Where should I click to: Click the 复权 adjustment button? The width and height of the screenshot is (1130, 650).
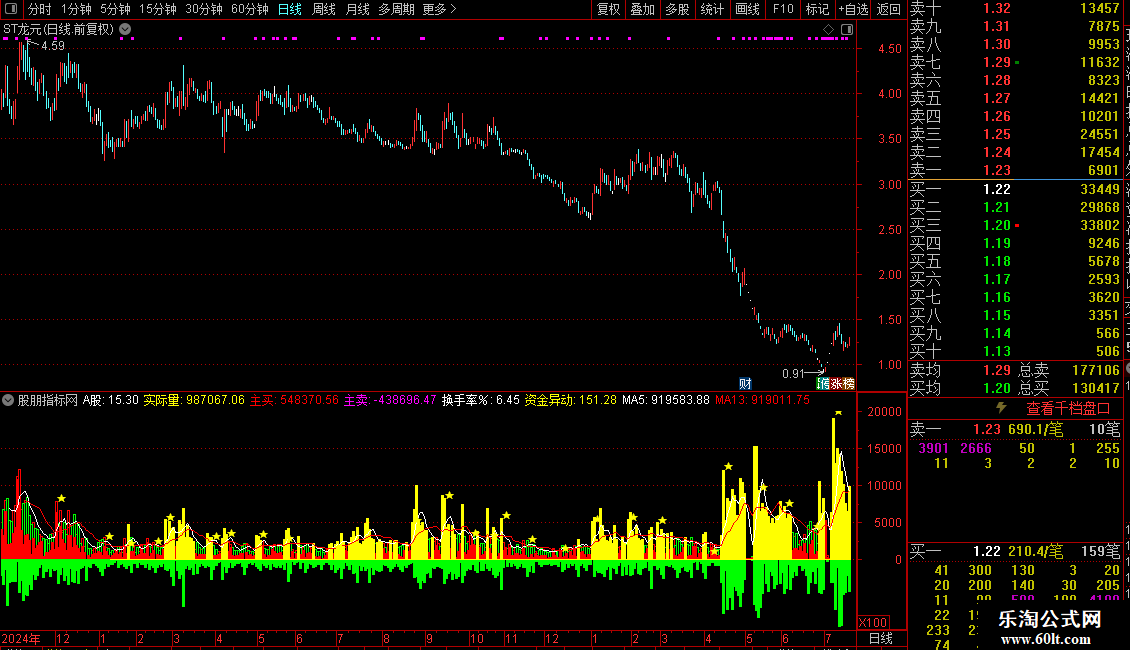click(608, 9)
